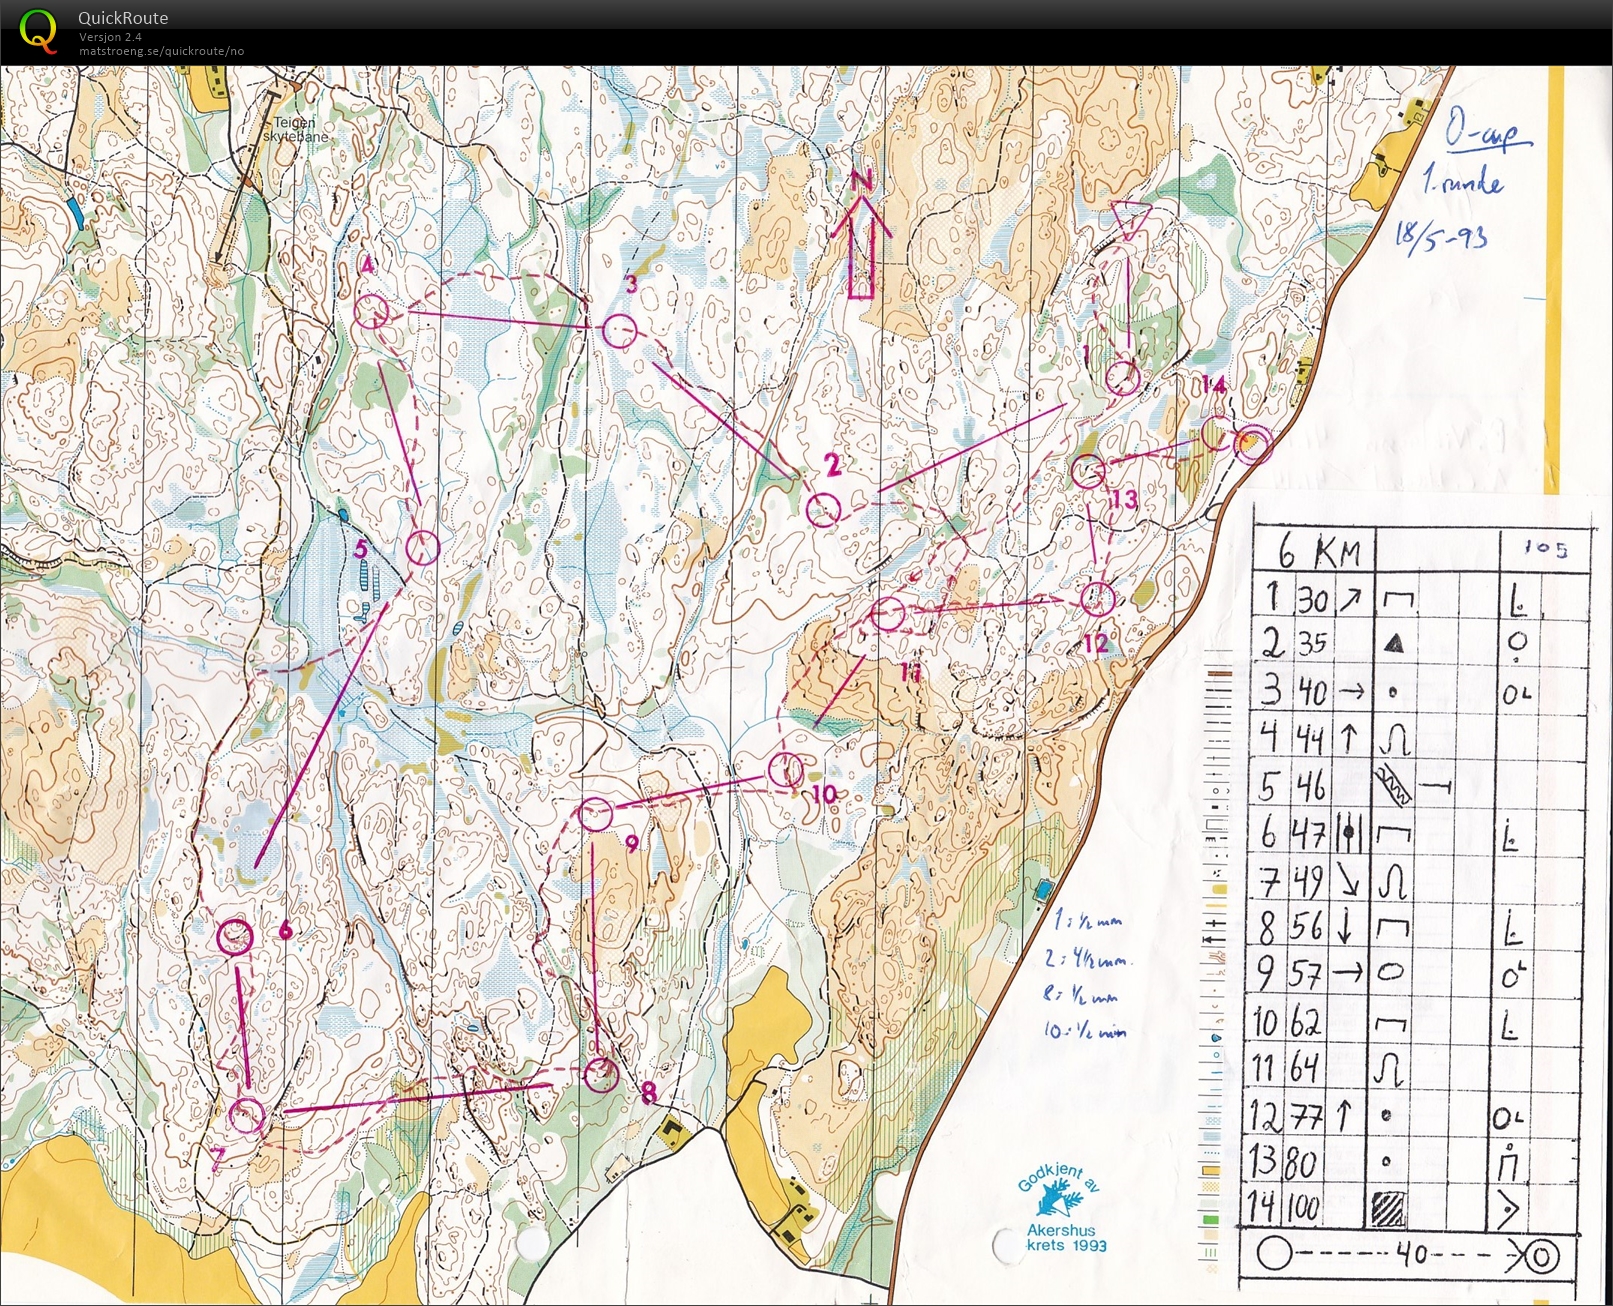The width and height of the screenshot is (1613, 1306).
Task: Select control circle 13 on the map
Action: 1088,470
